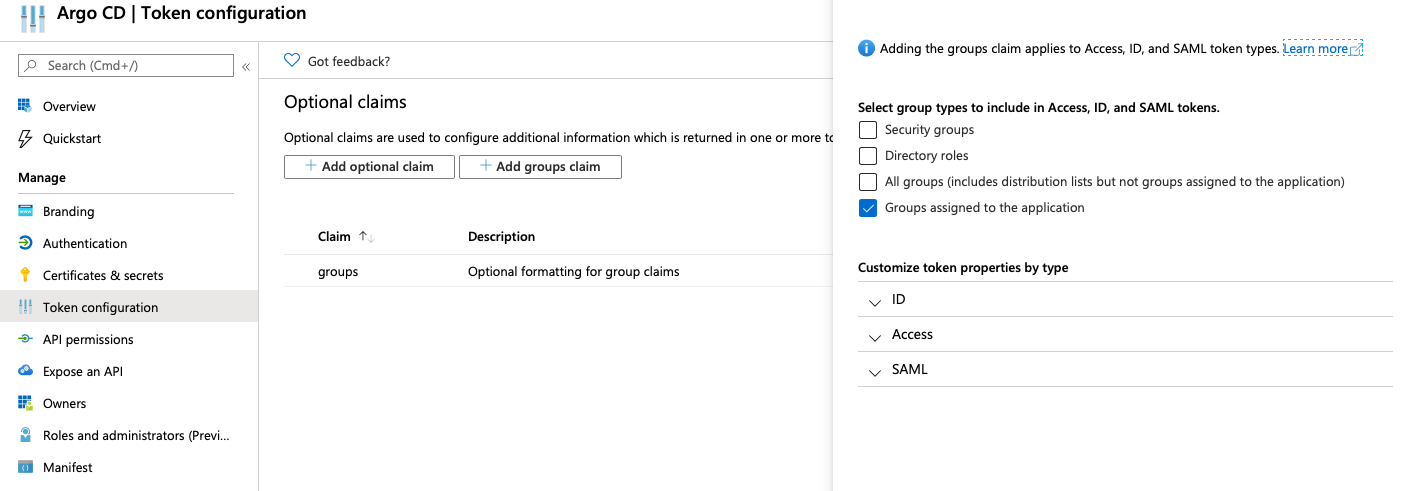Click the Expose an API cloud icon

(25, 371)
